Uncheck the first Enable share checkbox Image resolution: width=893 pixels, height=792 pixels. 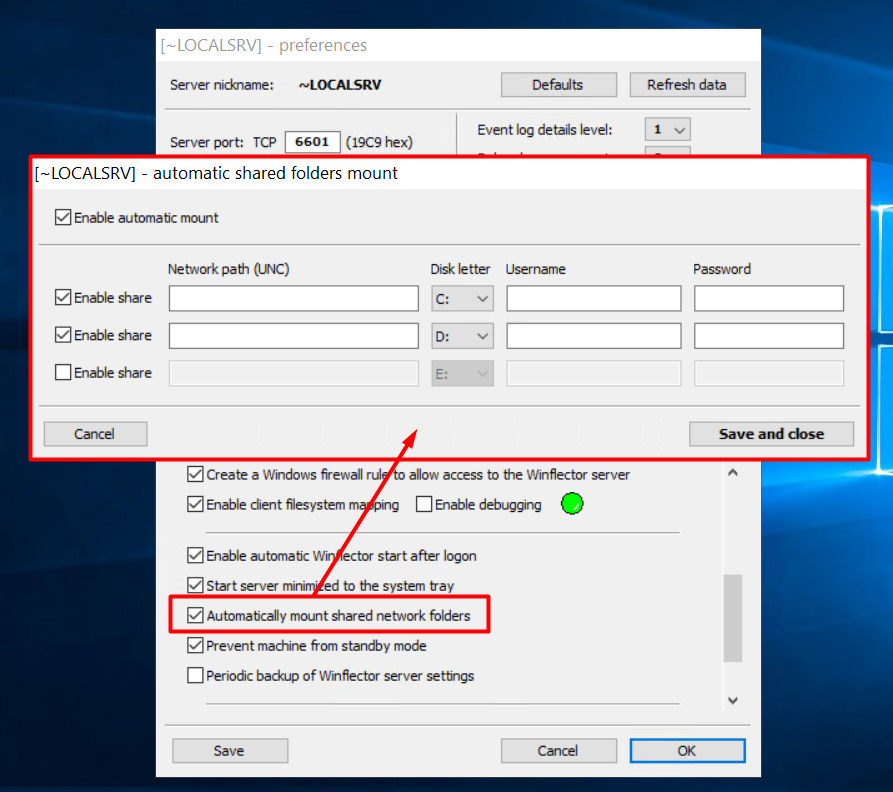63,298
